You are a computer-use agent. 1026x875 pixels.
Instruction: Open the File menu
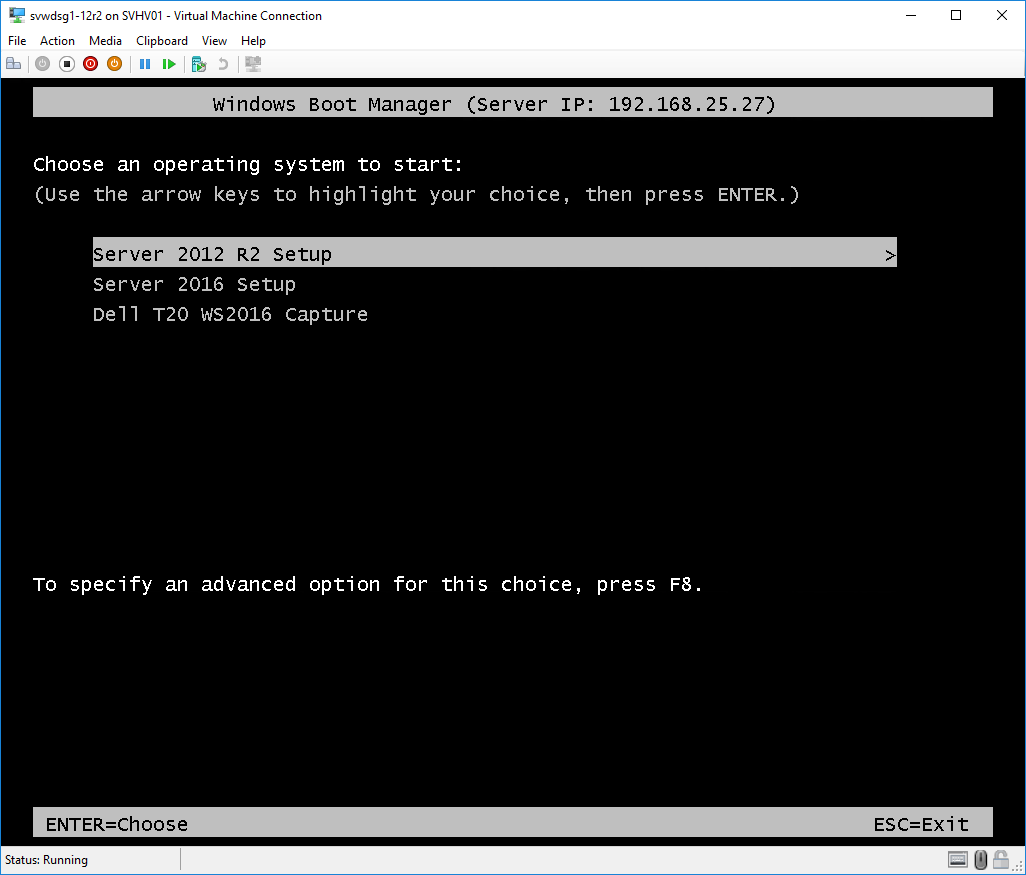(17, 41)
